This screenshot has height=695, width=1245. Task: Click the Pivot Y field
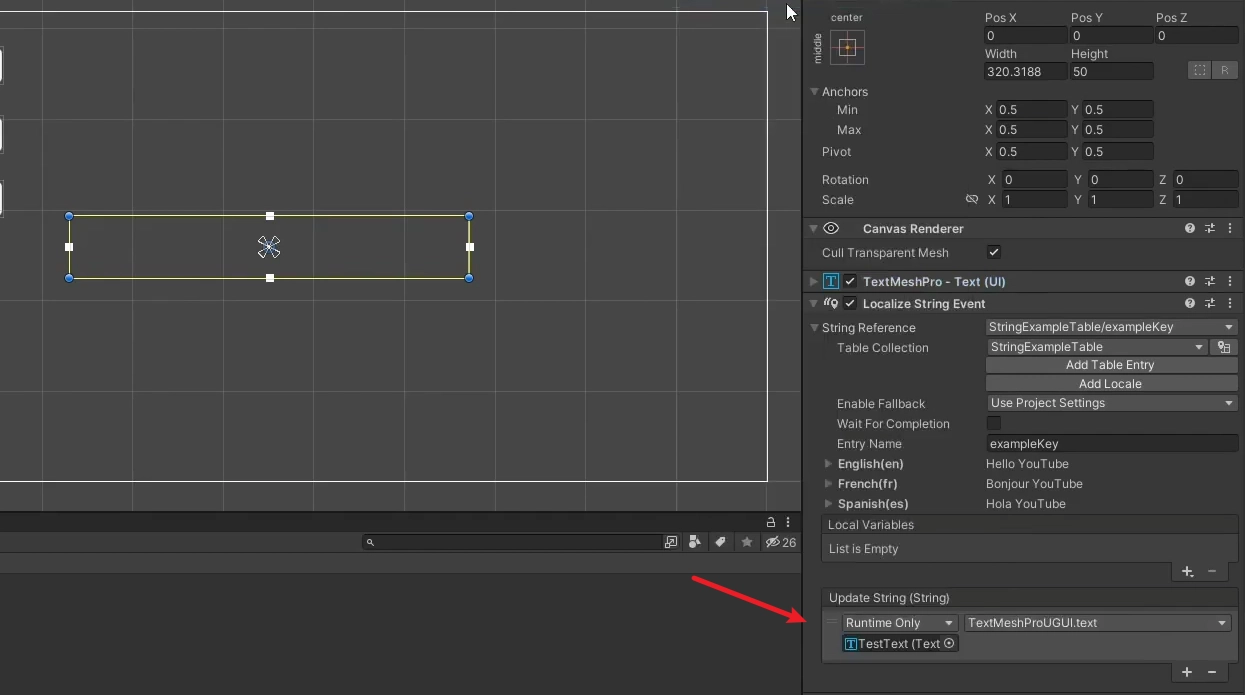tap(1118, 152)
